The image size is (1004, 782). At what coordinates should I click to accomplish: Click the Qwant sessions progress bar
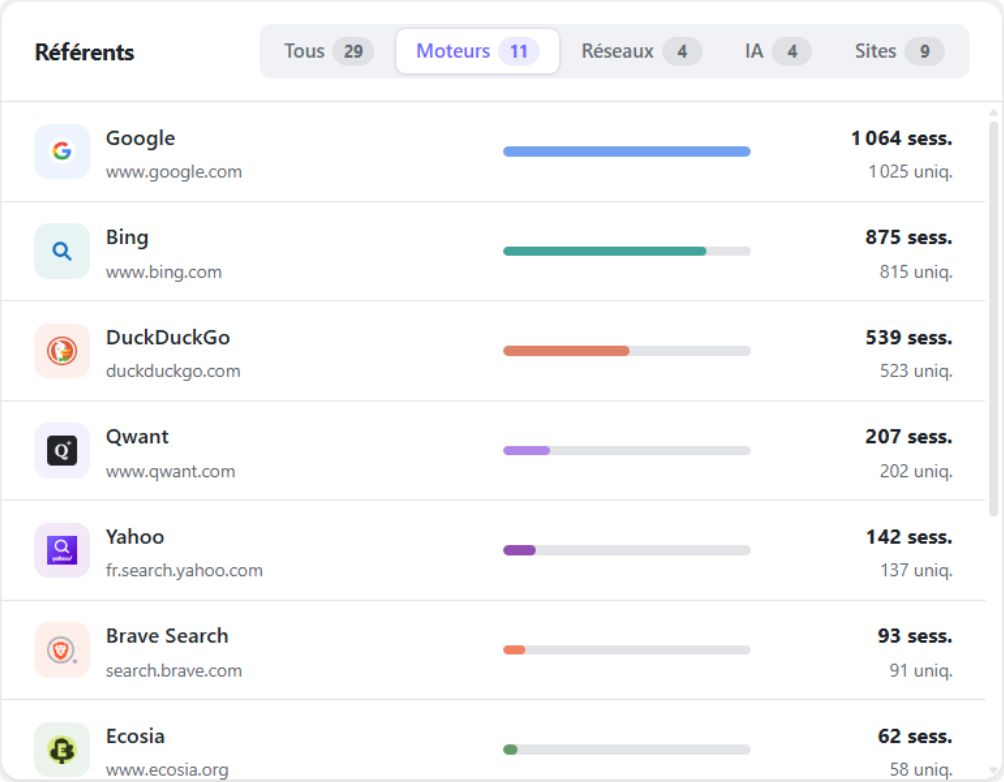[627, 450]
